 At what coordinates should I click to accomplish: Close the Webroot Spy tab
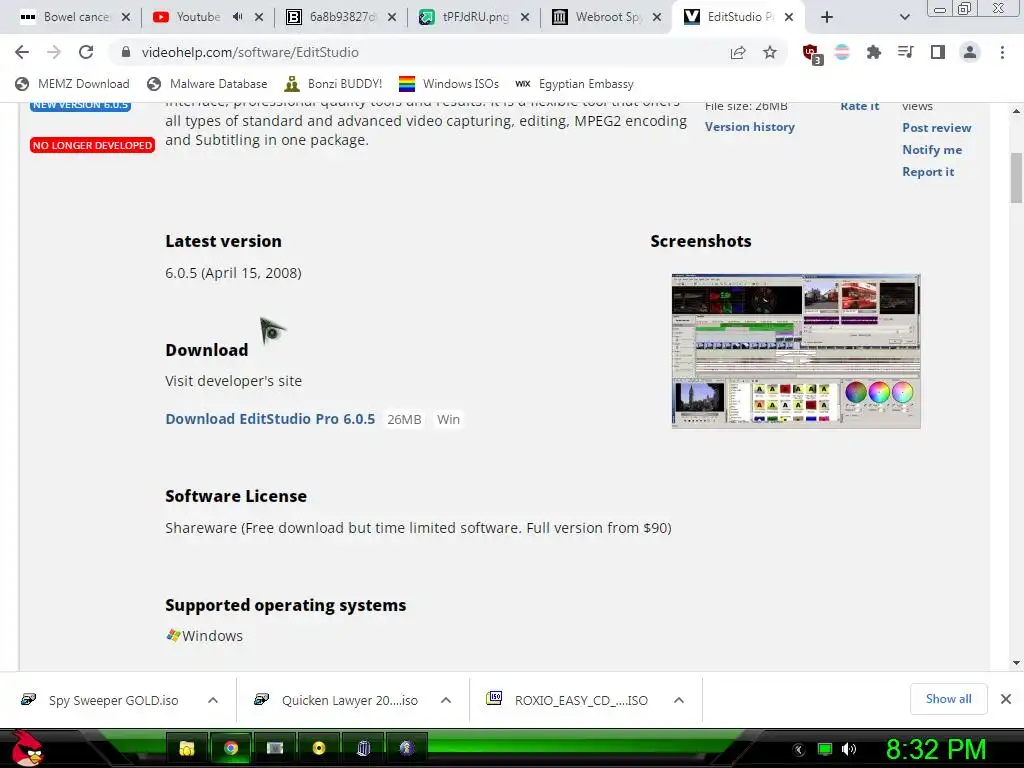[657, 17]
